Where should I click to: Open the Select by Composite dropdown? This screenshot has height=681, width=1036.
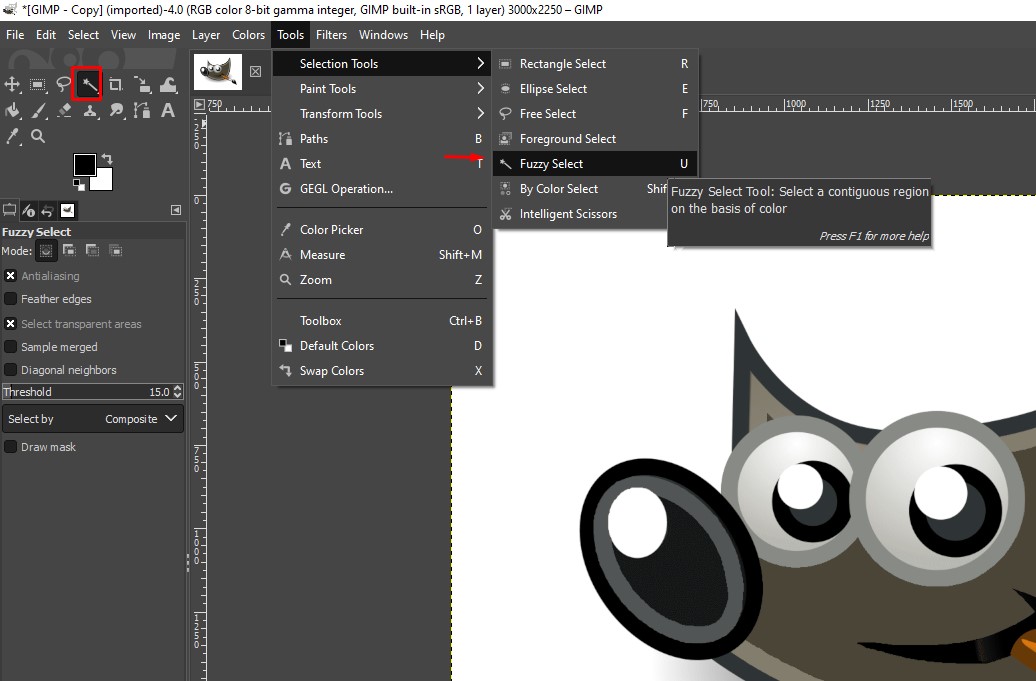pyautogui.click(x=92, y=419)
